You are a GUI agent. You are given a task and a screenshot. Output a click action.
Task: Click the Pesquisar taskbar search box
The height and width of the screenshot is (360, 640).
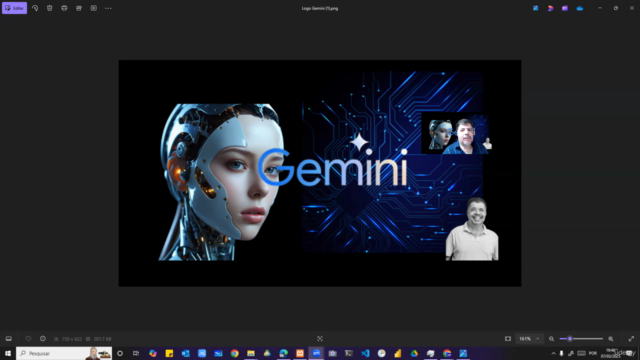coord(64,353)
